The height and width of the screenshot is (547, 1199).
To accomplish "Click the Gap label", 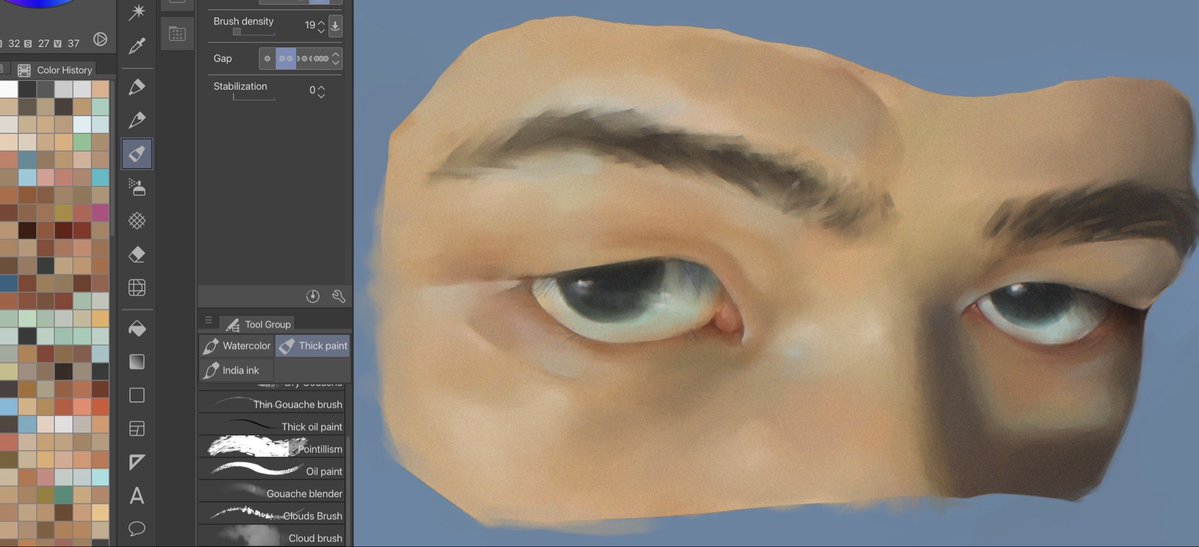I will tap(223, 58).
